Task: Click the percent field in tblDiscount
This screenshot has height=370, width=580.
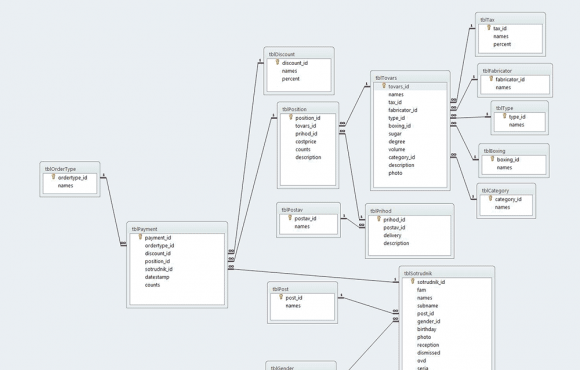Action: click(290, 79)
